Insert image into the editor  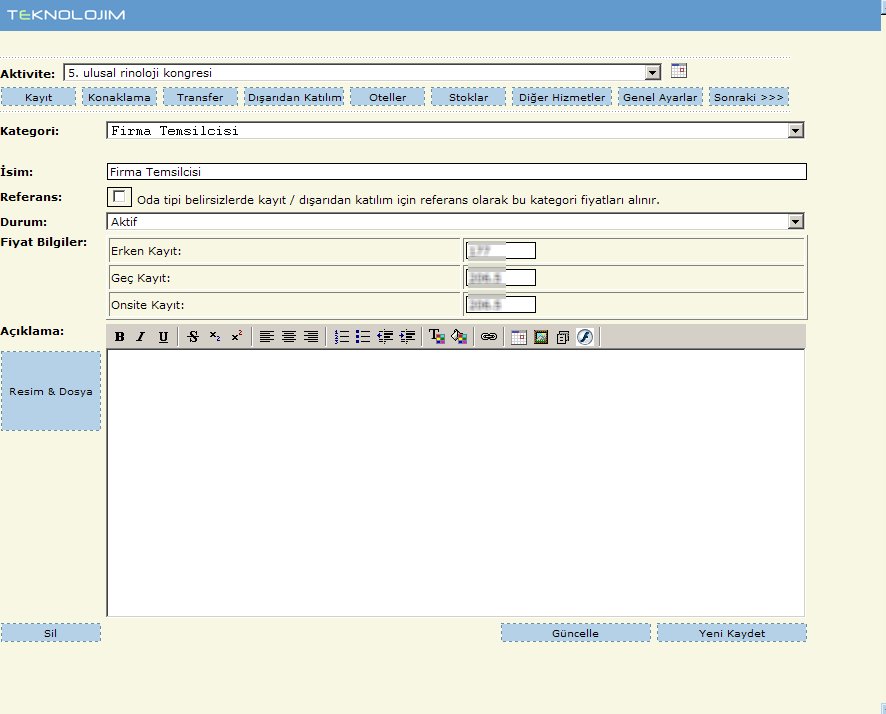[541, 337]
